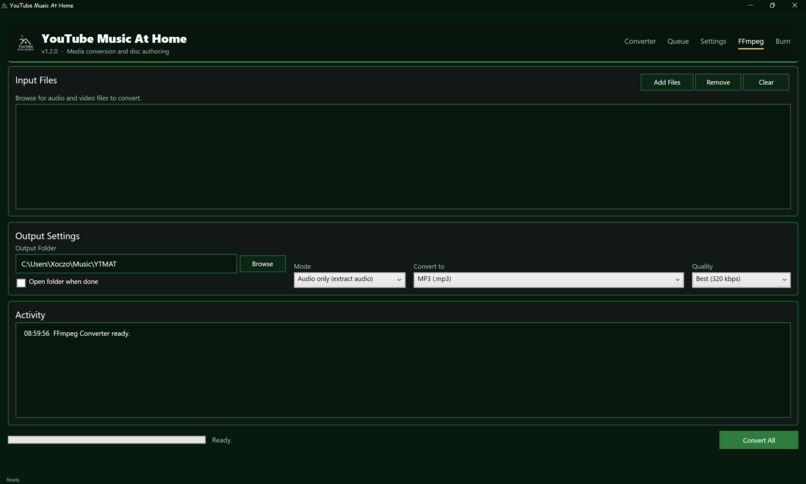Open the Burn tab
Viewport: 806px width, 484px height.
click(782, 41)
